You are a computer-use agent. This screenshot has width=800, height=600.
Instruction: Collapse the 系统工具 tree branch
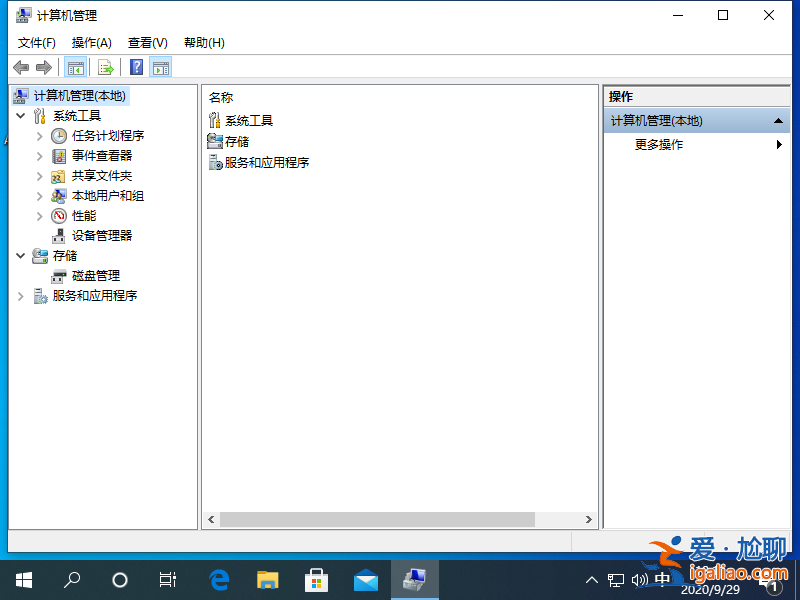[22, 115]
